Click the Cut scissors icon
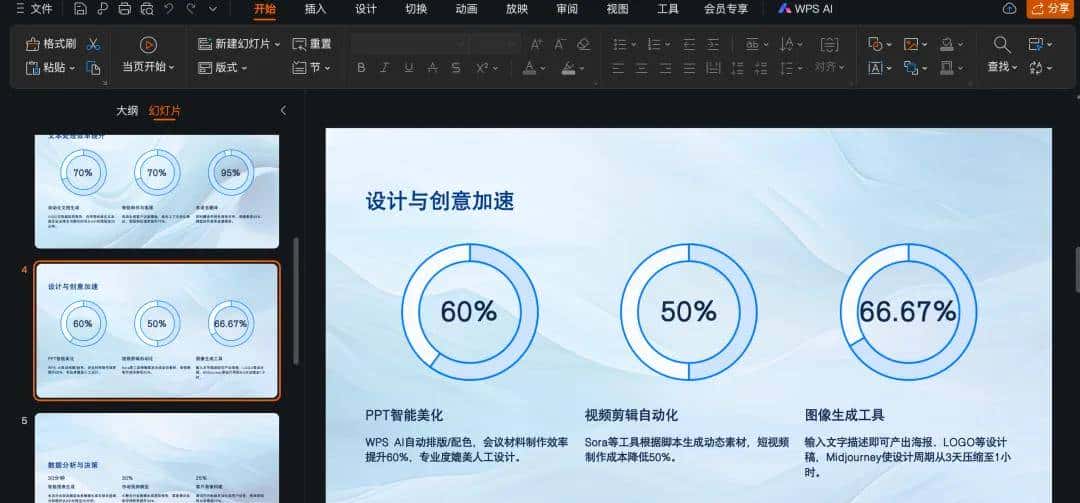 coord(94,44)
